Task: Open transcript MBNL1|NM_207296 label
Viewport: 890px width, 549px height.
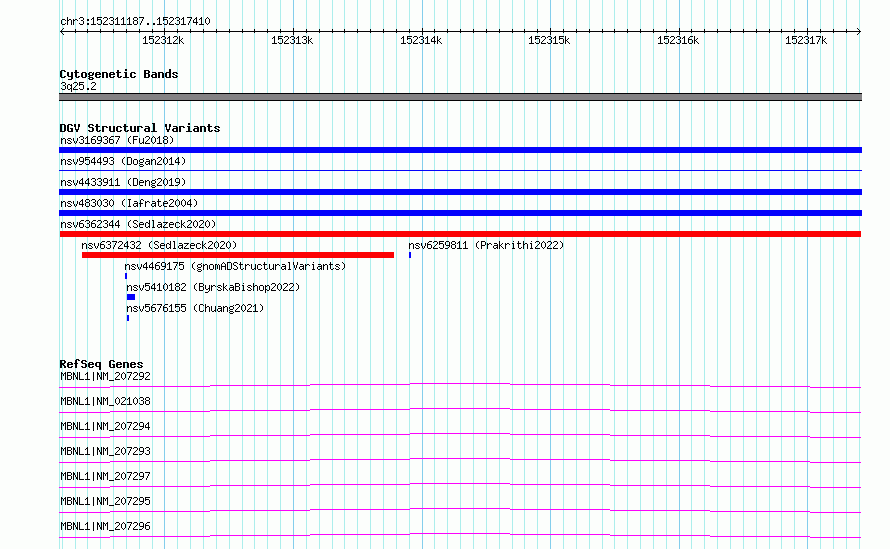Action: pos(106,526)
